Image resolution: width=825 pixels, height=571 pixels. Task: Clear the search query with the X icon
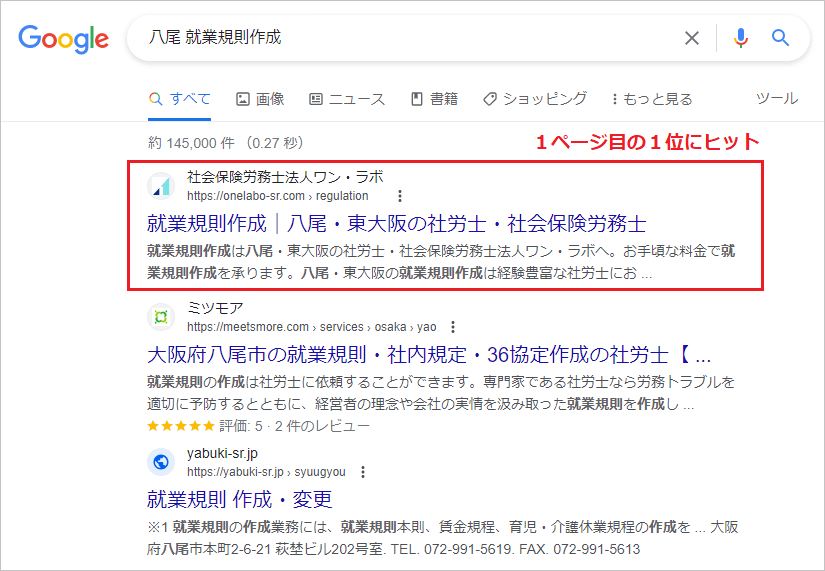tap(691, 38)
